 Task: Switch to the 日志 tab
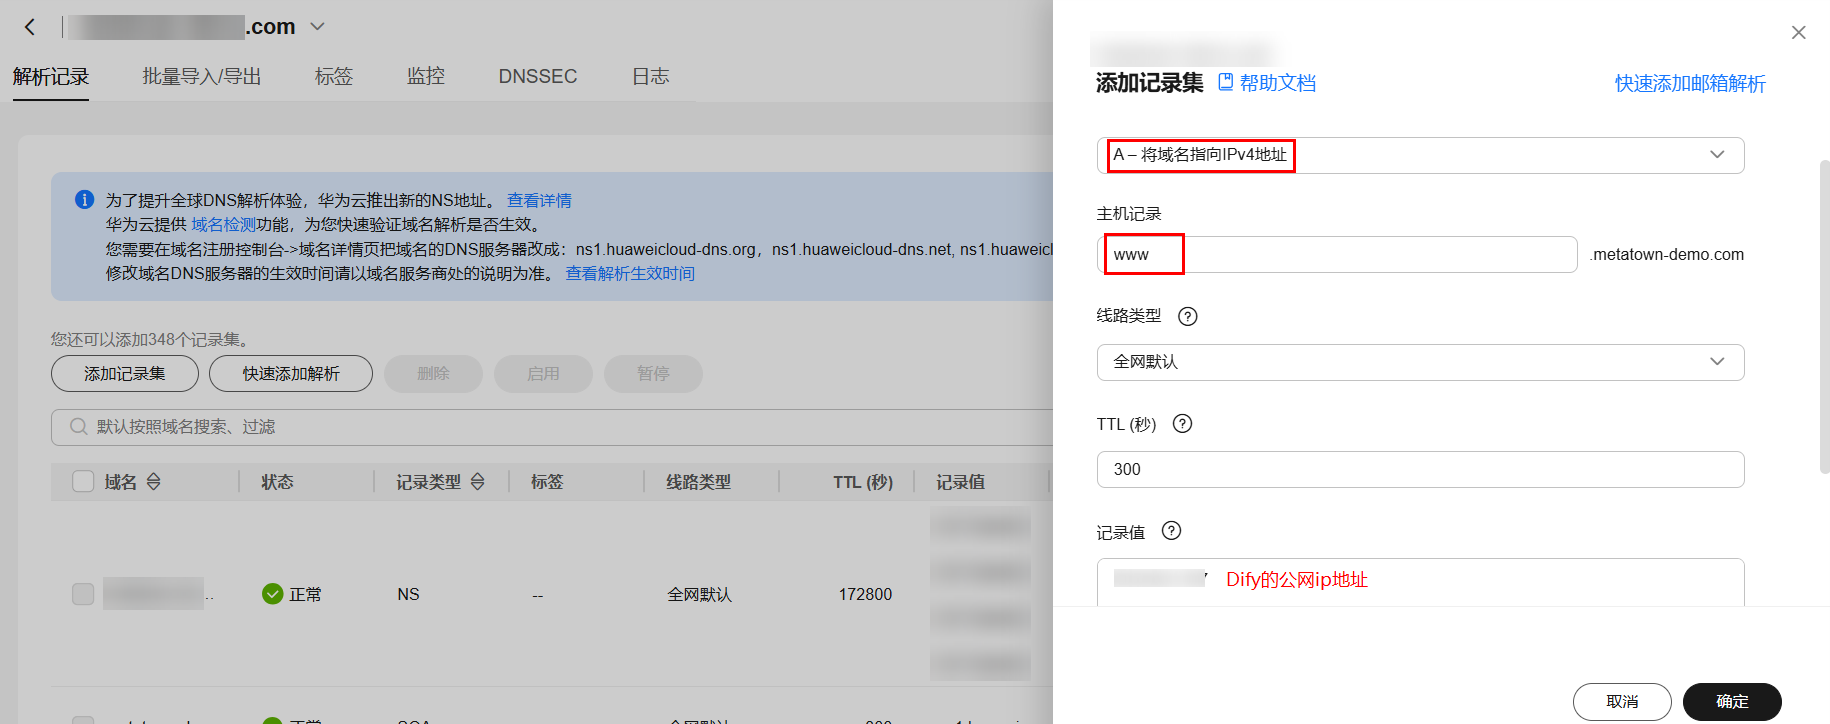(x=651, y=76)
